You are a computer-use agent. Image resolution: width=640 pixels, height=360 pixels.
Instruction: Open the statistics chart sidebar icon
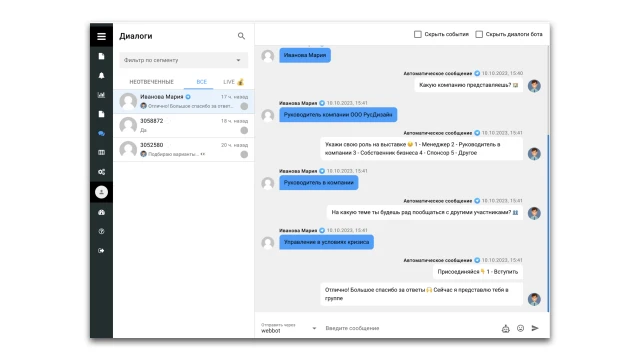tap(101, 95)
